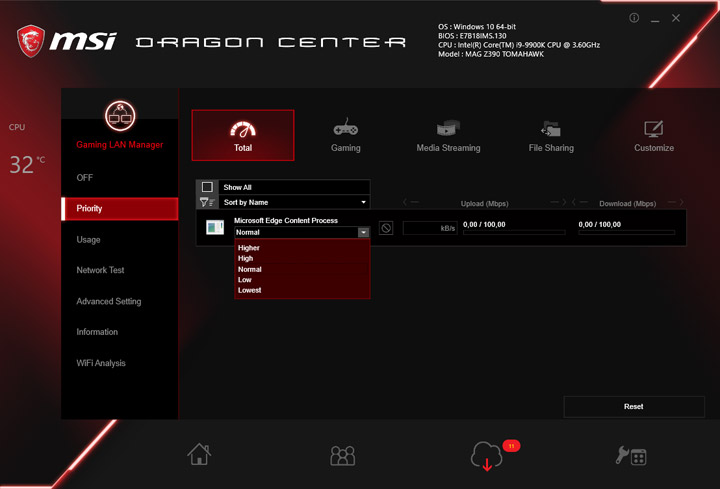This screenshot has width=720, height=489.
Task: Open the Information page
Action: pyautogui.click(x=97, y=332)
